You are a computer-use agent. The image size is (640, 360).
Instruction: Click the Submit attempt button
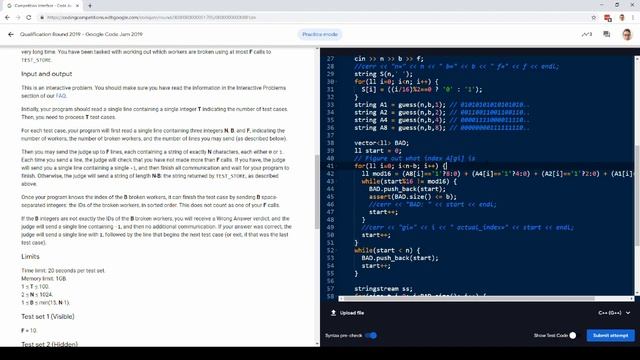[611, 336]
